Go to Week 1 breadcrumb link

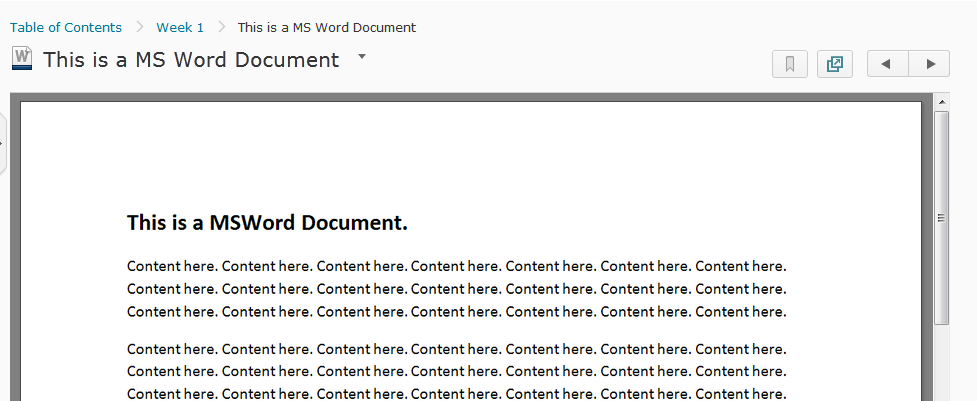(x=180, y=27)
